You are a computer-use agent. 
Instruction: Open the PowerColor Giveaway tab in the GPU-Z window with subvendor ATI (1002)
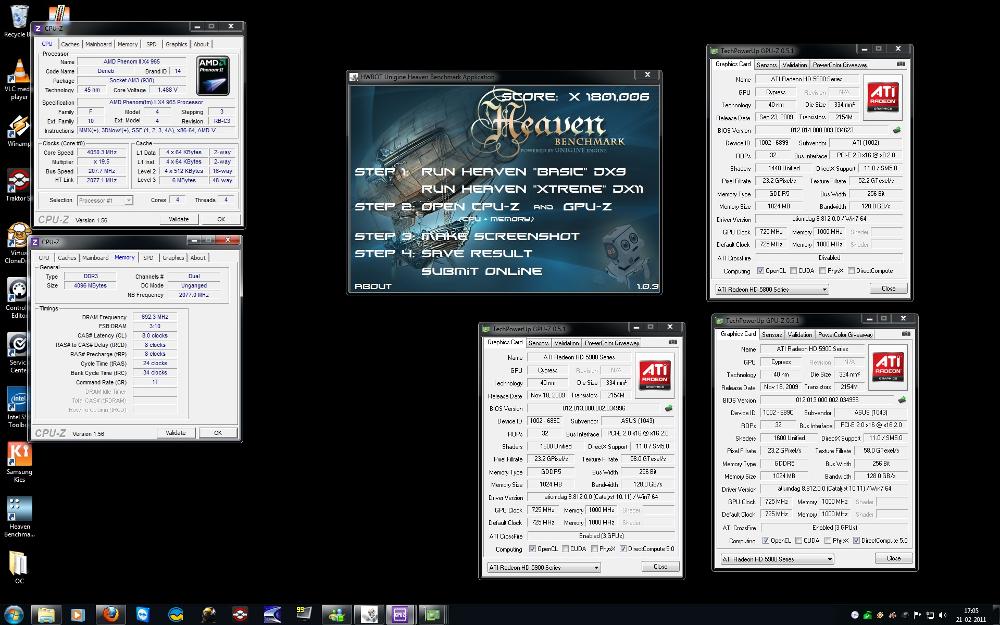[839, 64]
